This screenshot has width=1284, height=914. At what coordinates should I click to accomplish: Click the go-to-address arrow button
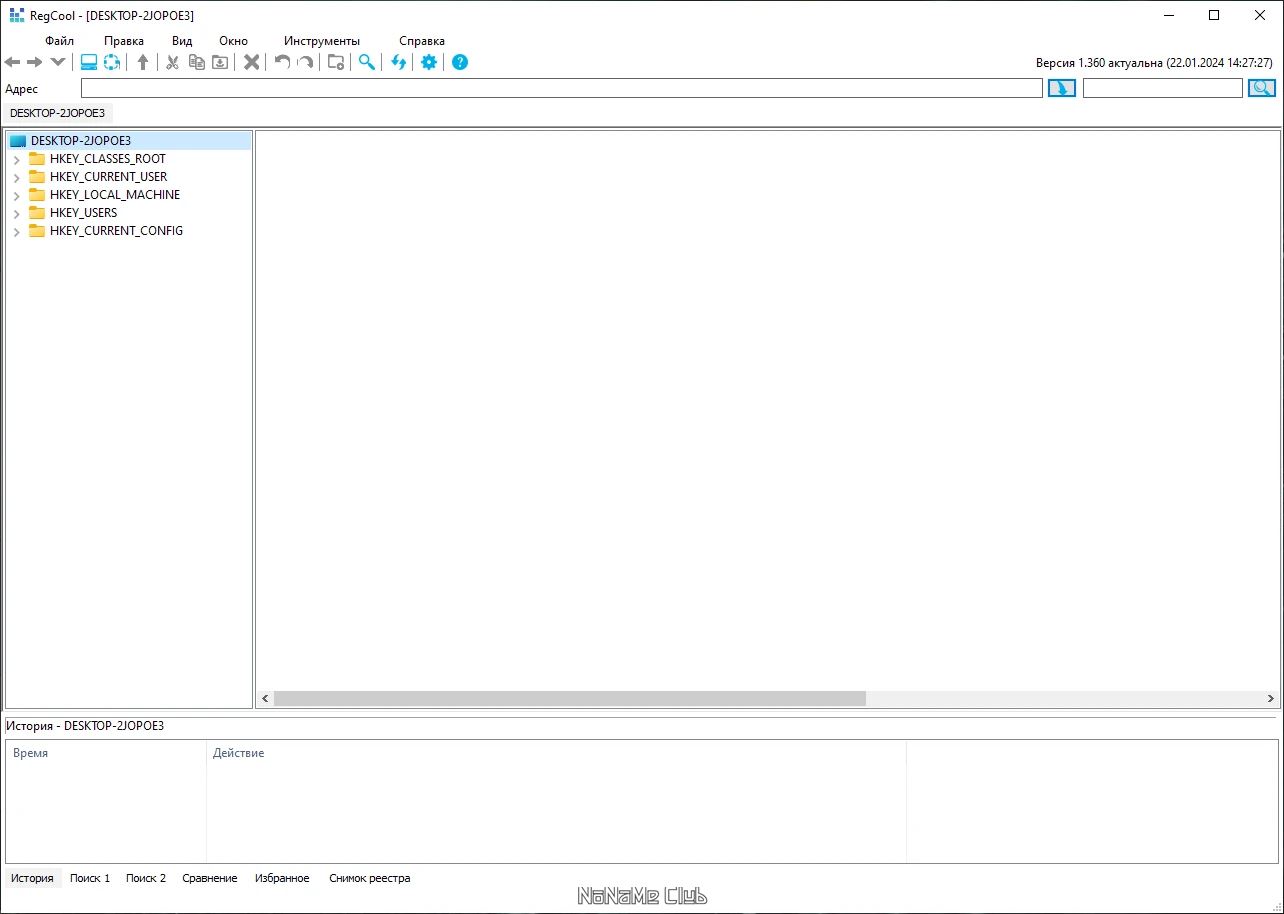1062,88
